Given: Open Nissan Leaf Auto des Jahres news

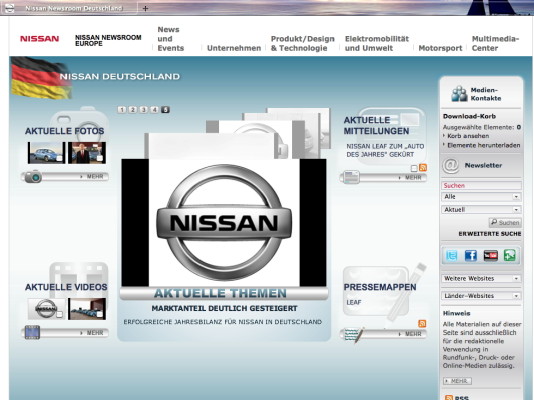Looking at the screenshot, I should tap(385, 150).
